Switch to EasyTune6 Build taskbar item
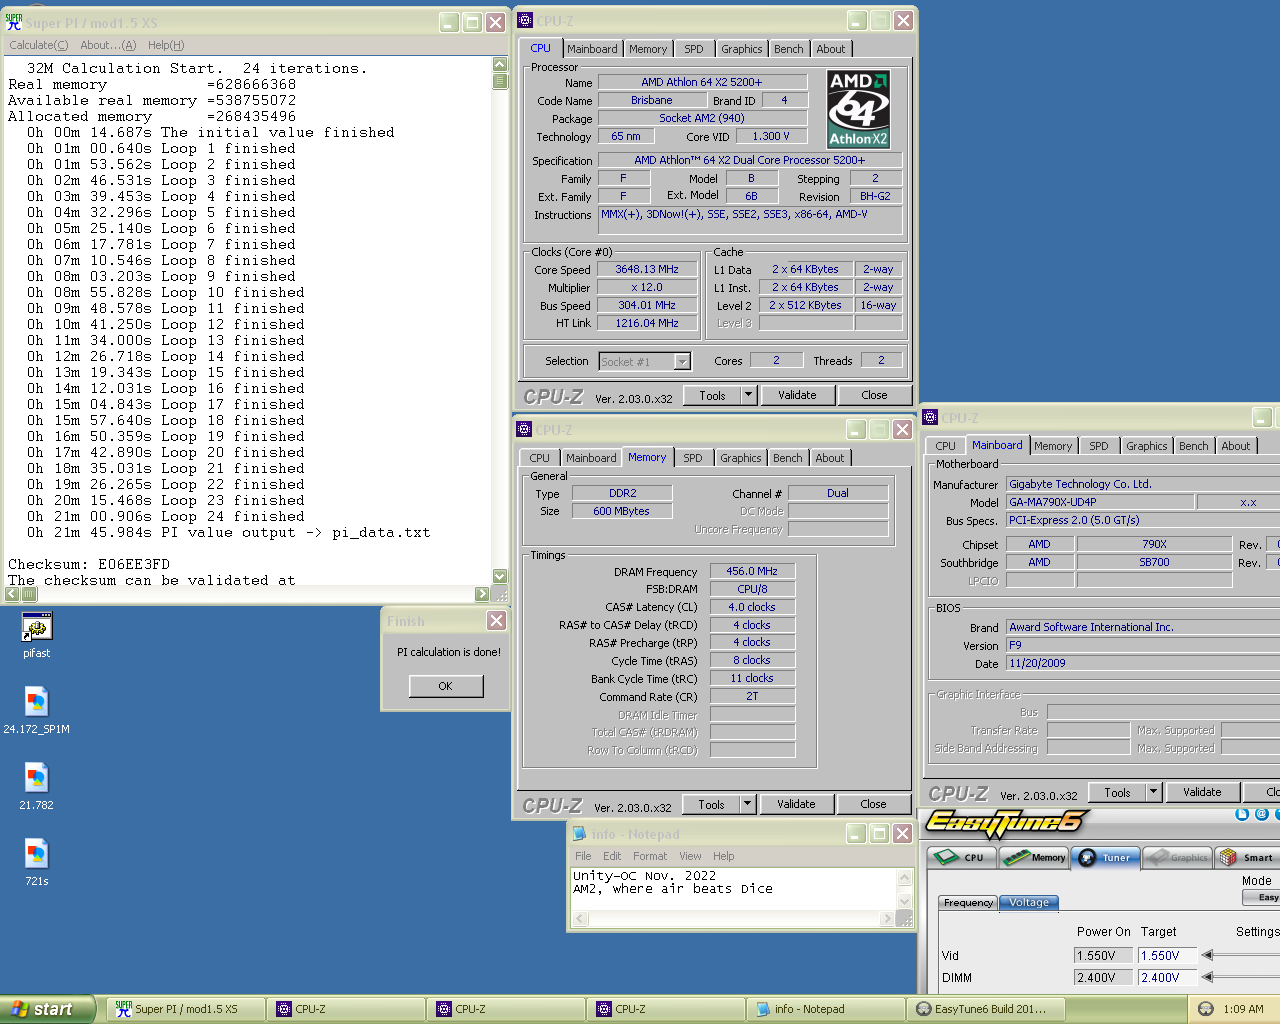This screenshot has width=1280, height=1024. [x=985, y=1009]
